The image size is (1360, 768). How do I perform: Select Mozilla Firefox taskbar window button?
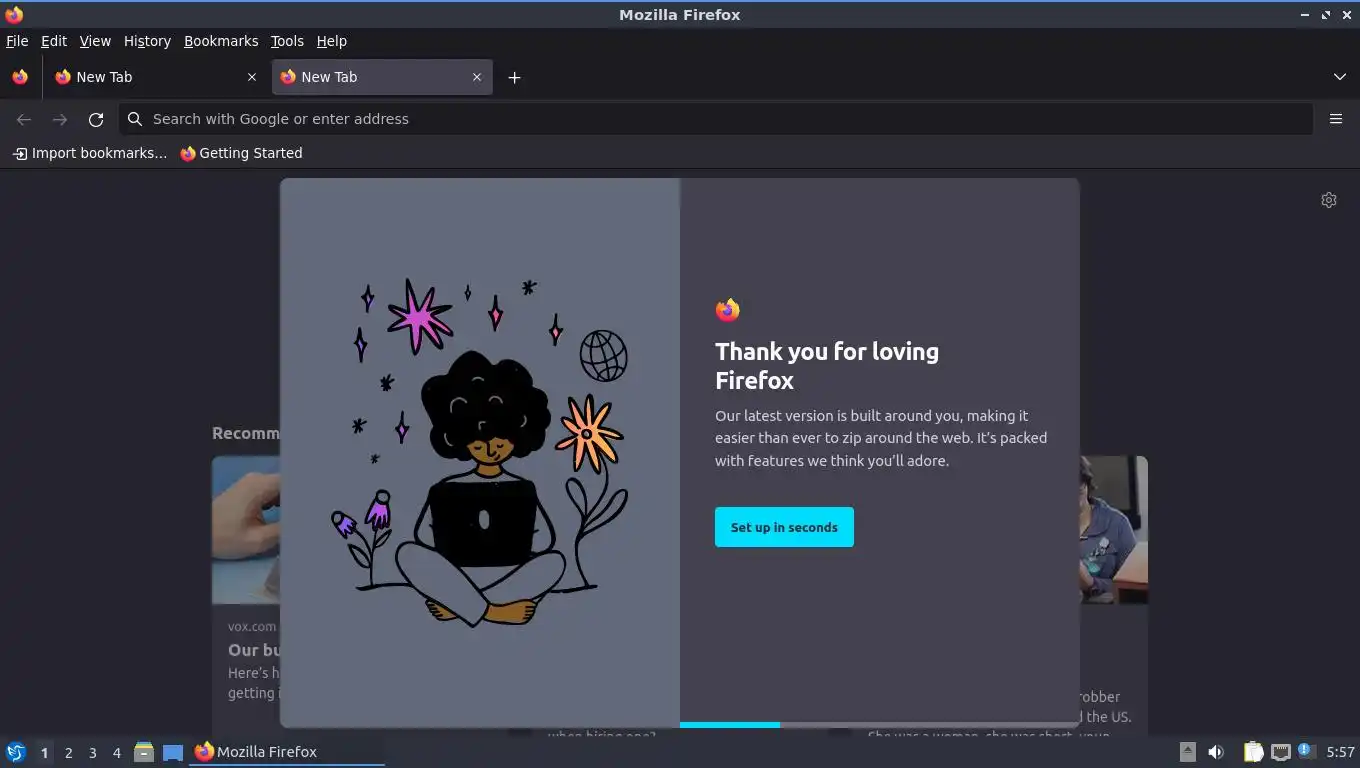(x=288, y=752)
